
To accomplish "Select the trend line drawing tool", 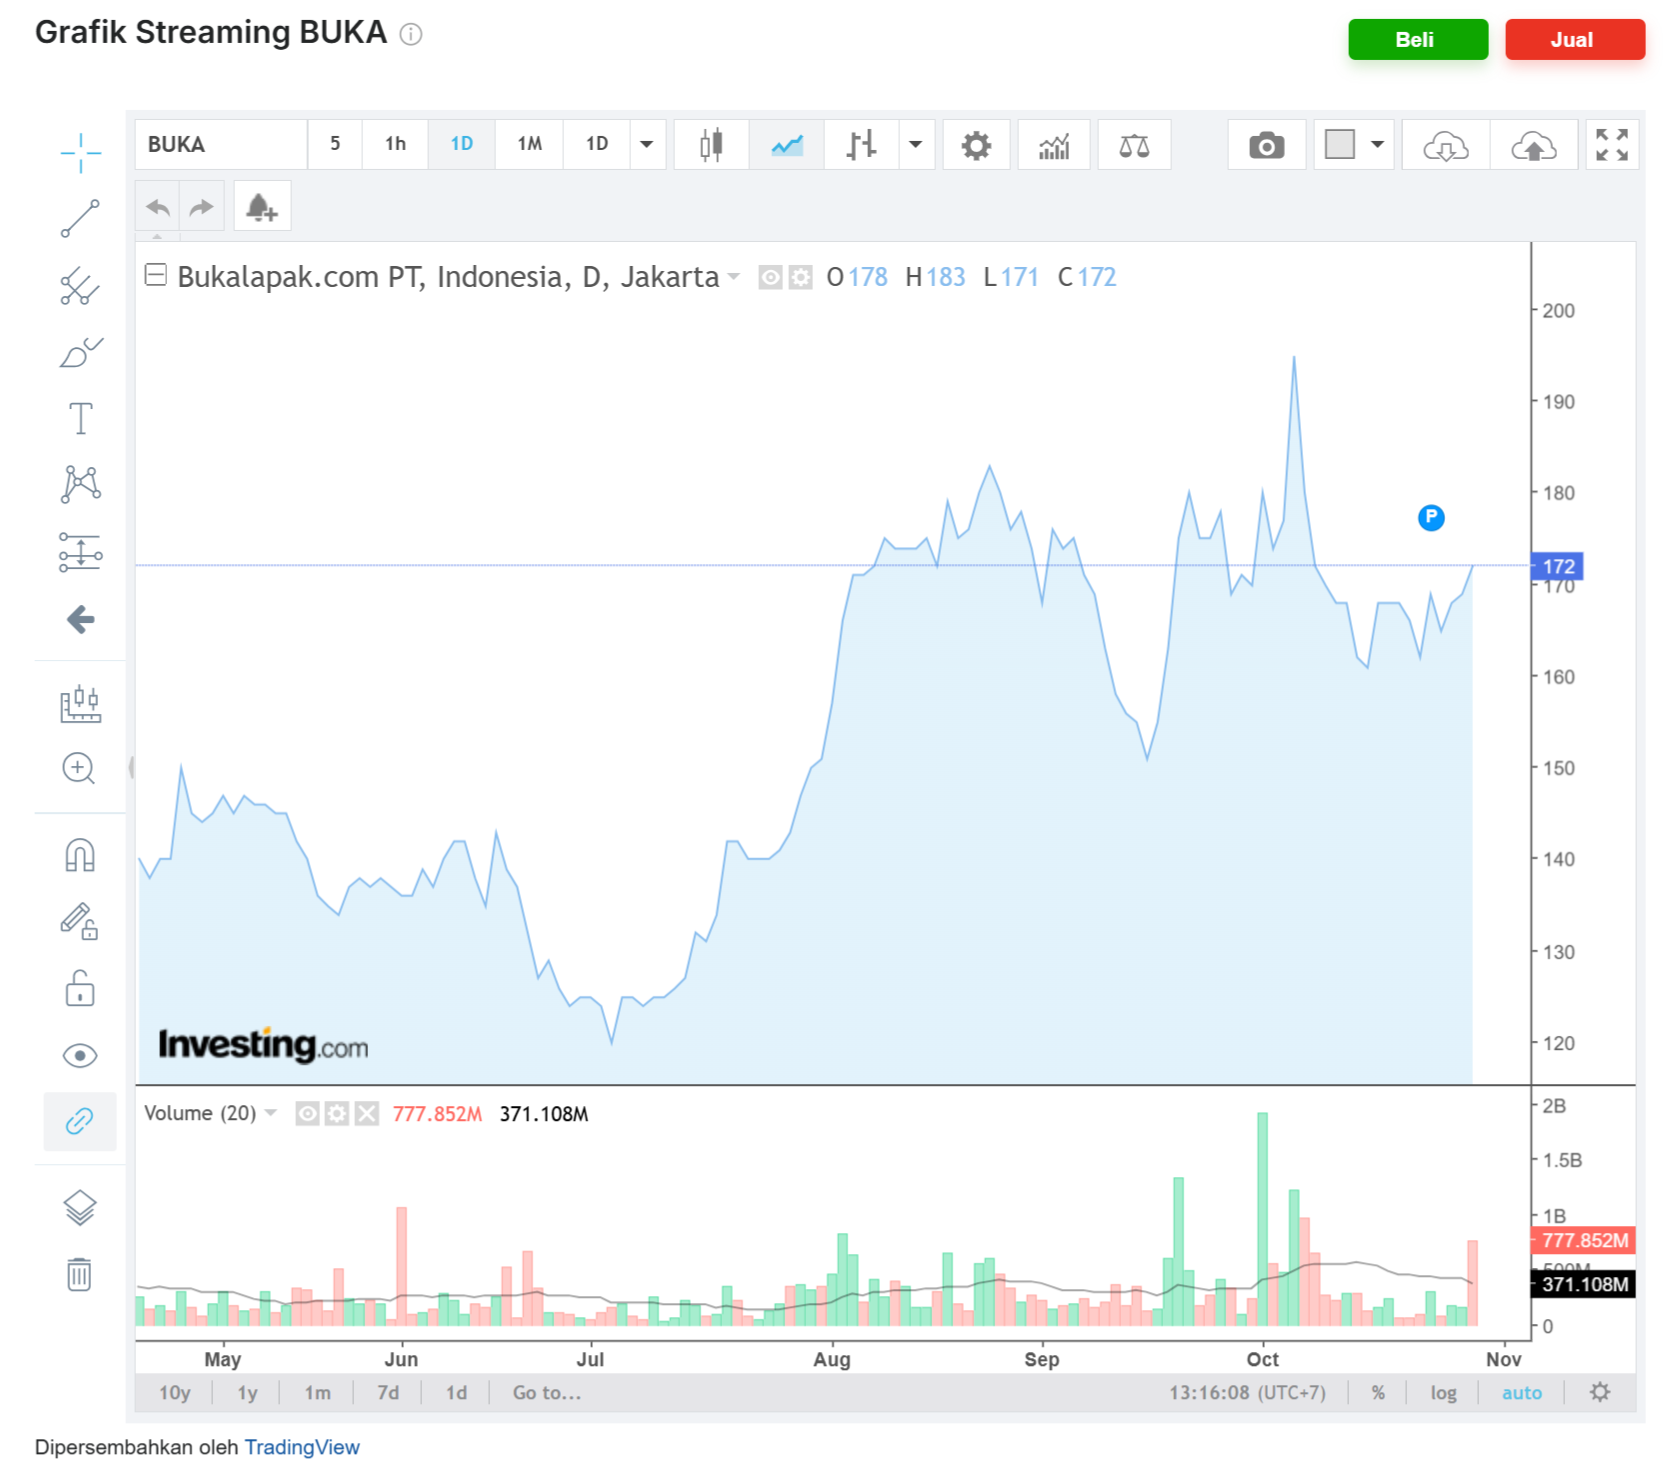I will point(80,219).
